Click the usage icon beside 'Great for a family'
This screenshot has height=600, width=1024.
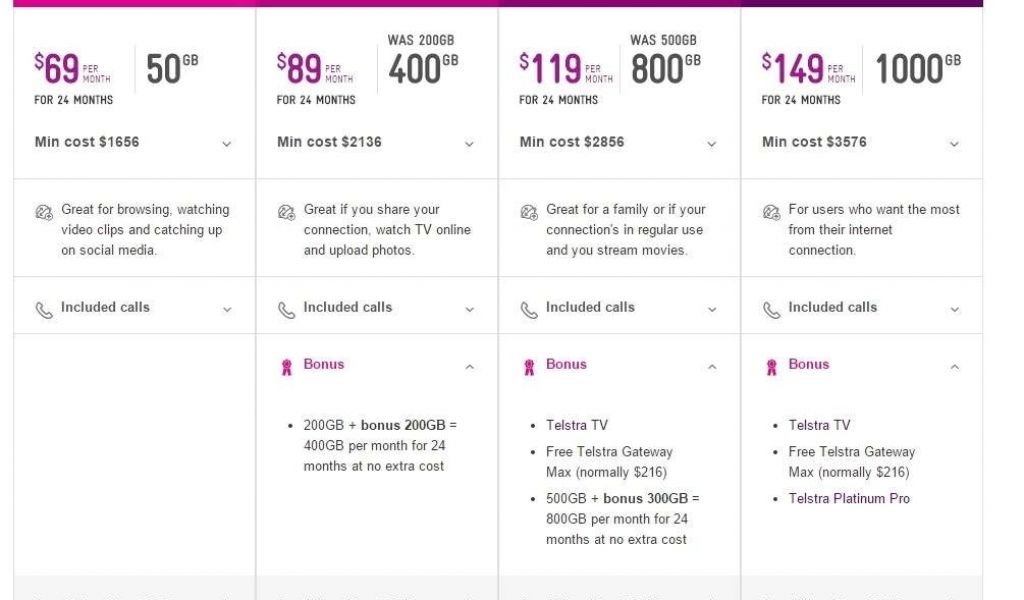click(x=529, y=212)
